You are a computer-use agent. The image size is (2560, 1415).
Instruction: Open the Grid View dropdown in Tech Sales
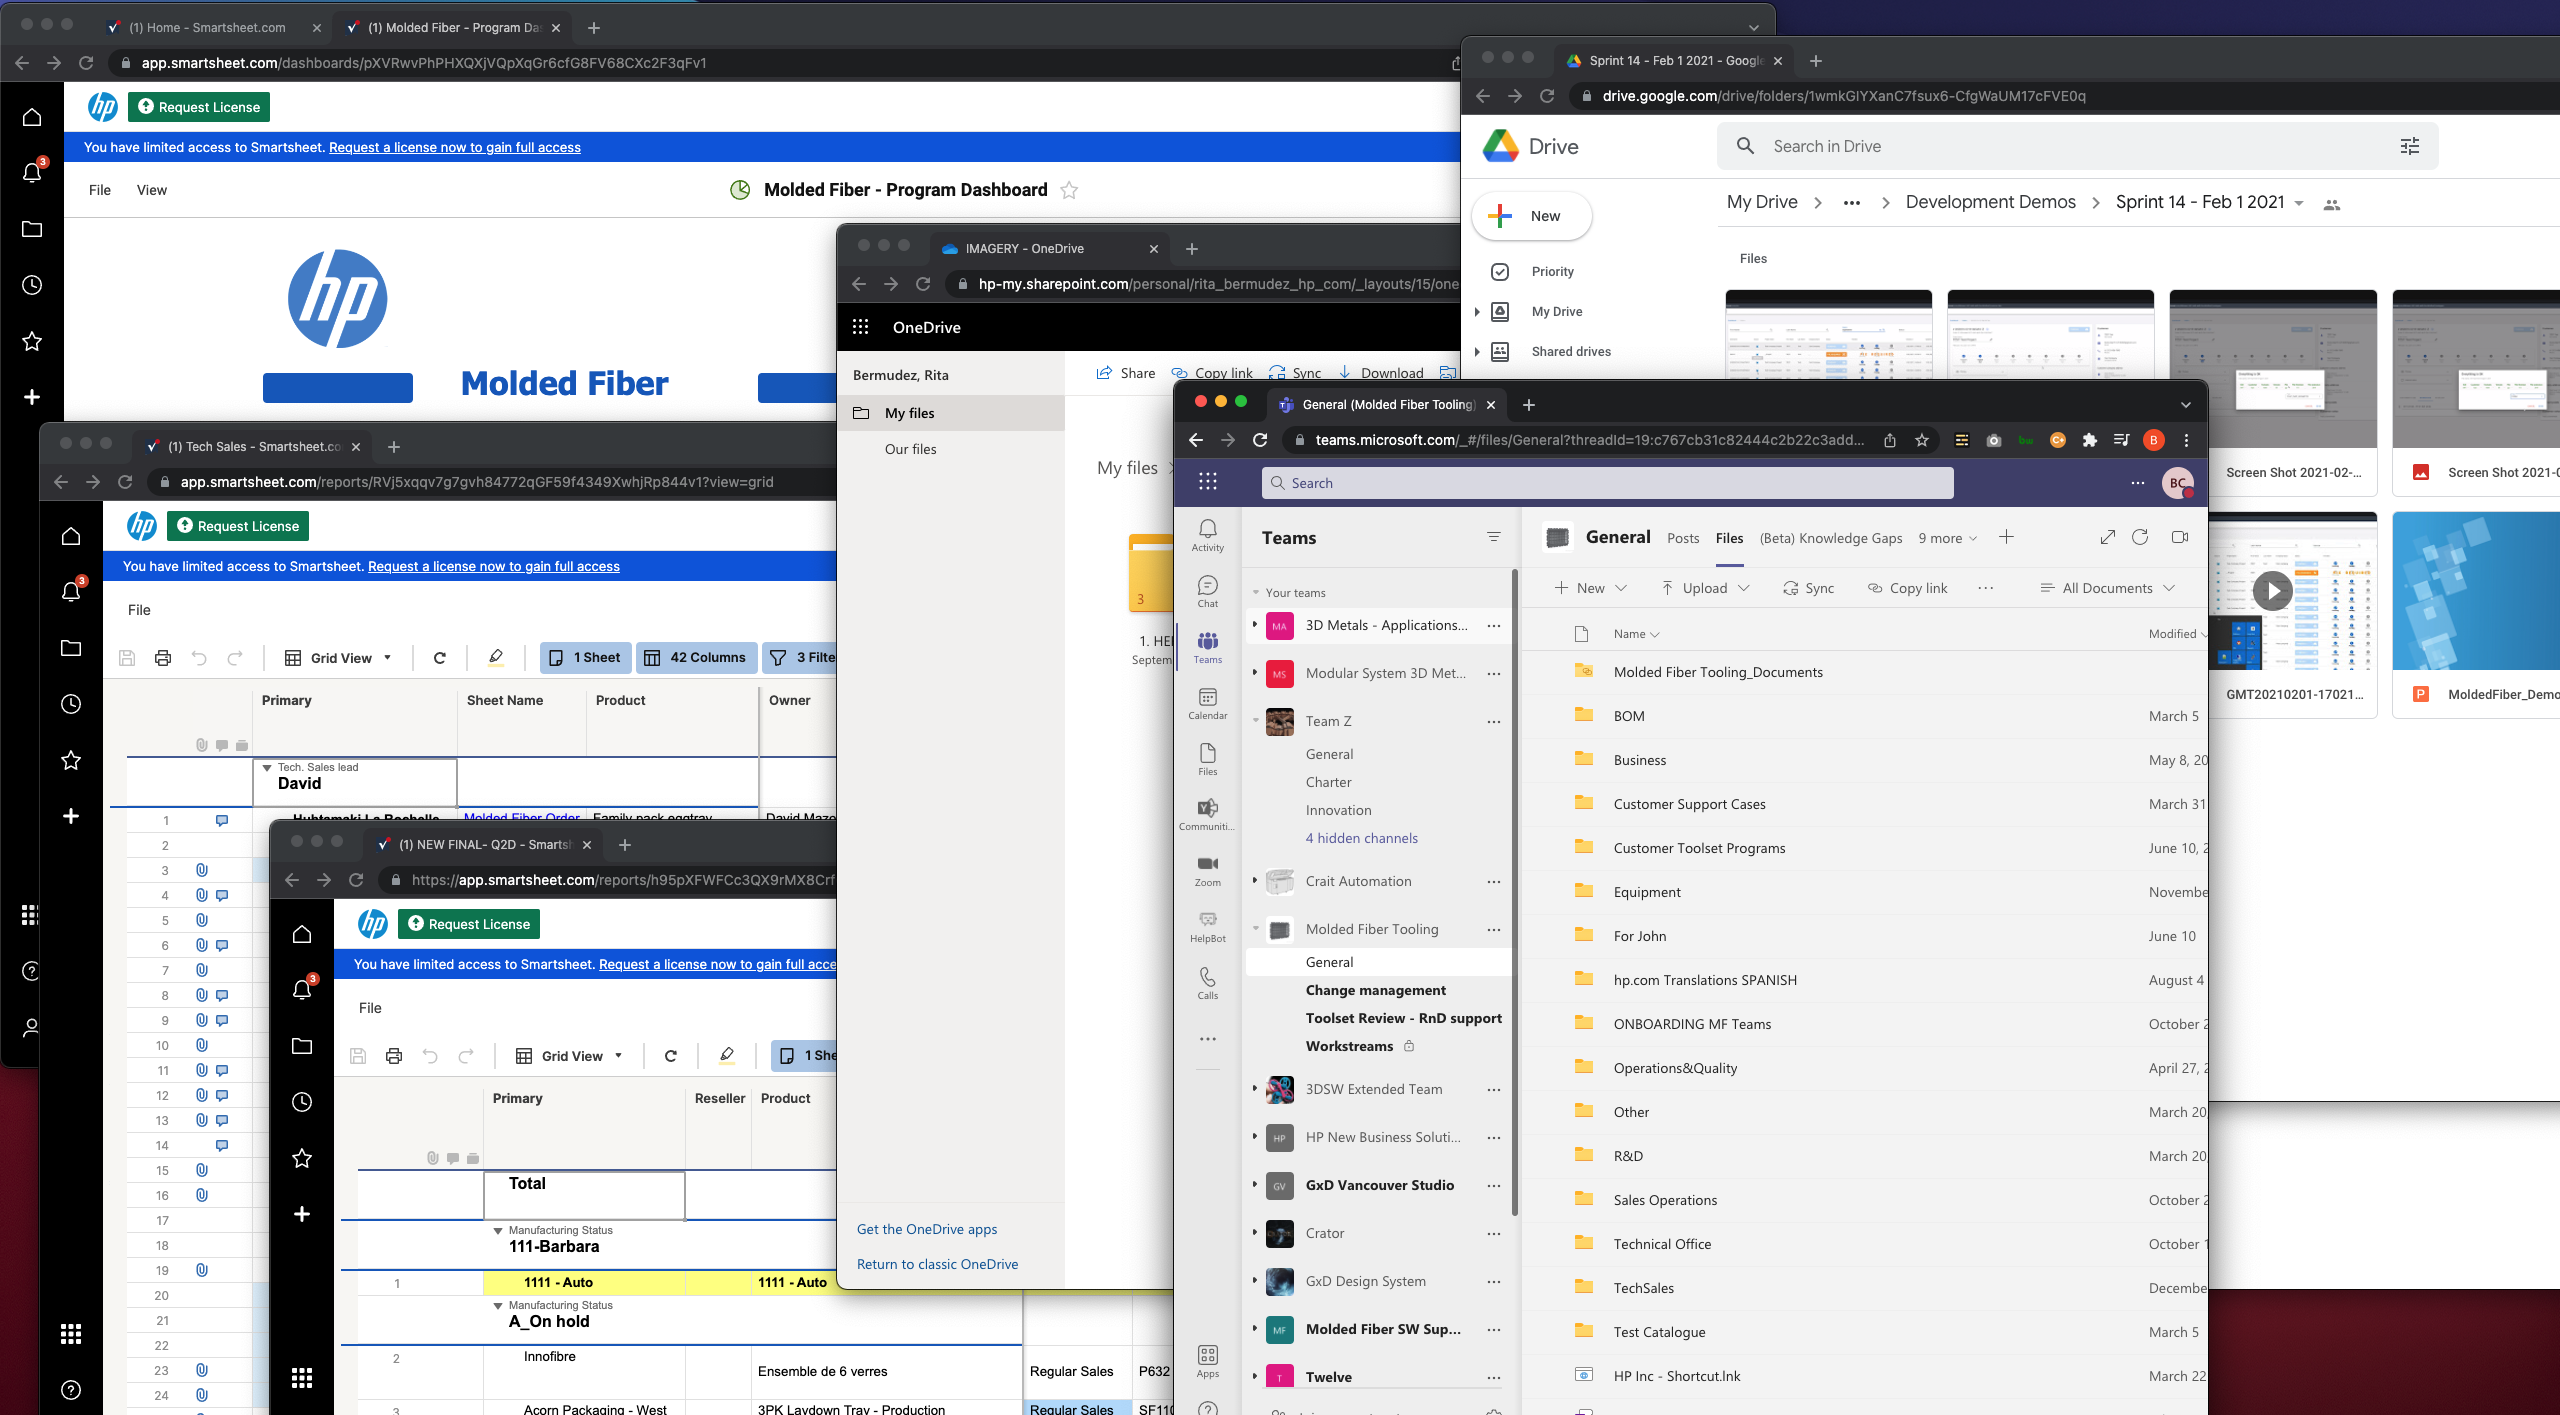[339, 657]
